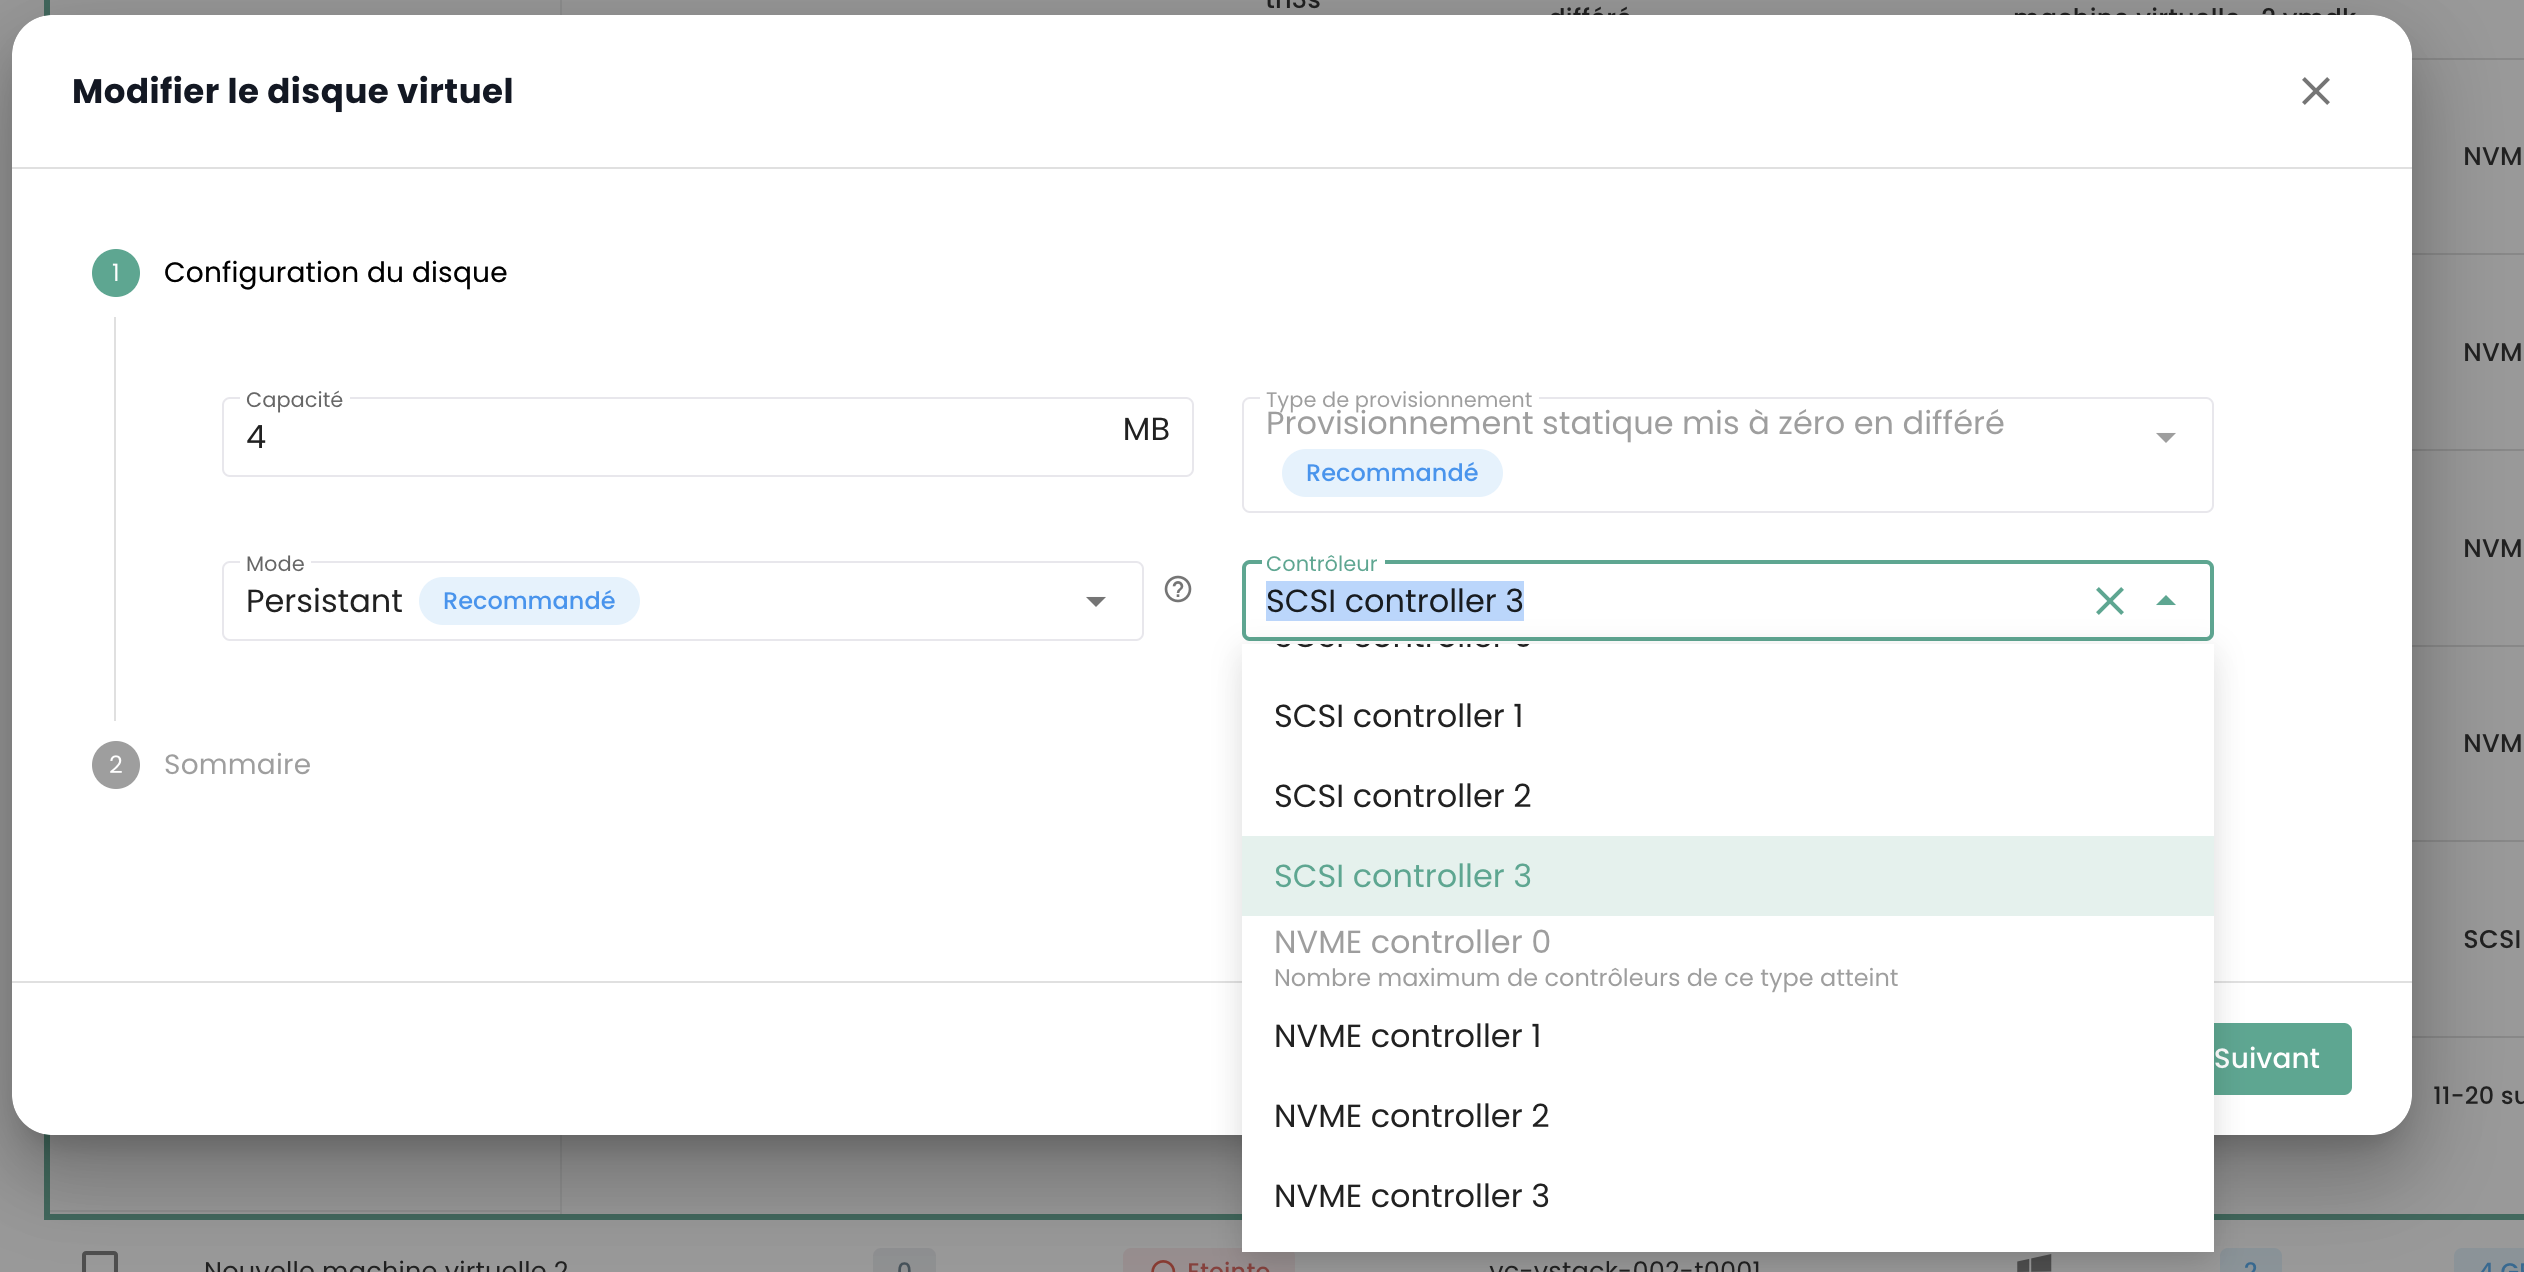Tick the checkbox beside Nouvelle machine virtuelle
The width and height of the screenshot is (2524, 1272).
coord(100,1262)
